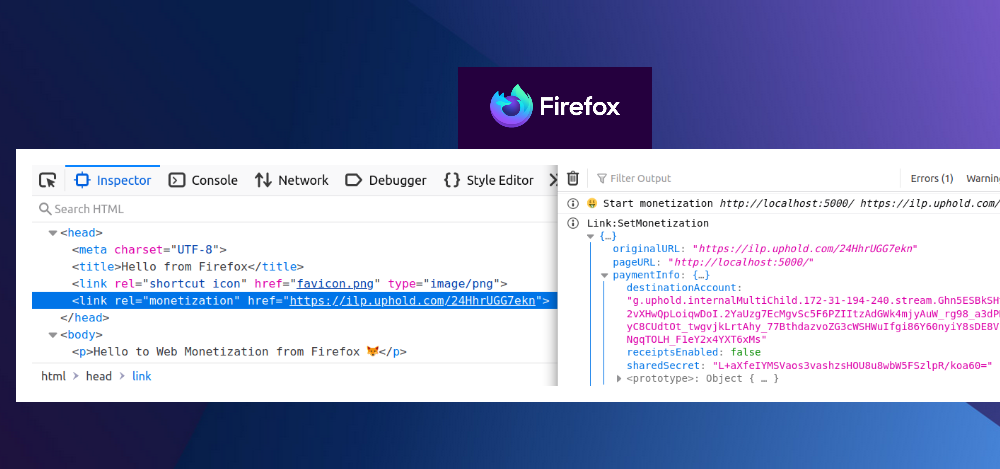This screenshot has height=469, width=1000.
Task: Collapse the paymentInfo object
Action: pyautogui.click(x=605, y=276)
